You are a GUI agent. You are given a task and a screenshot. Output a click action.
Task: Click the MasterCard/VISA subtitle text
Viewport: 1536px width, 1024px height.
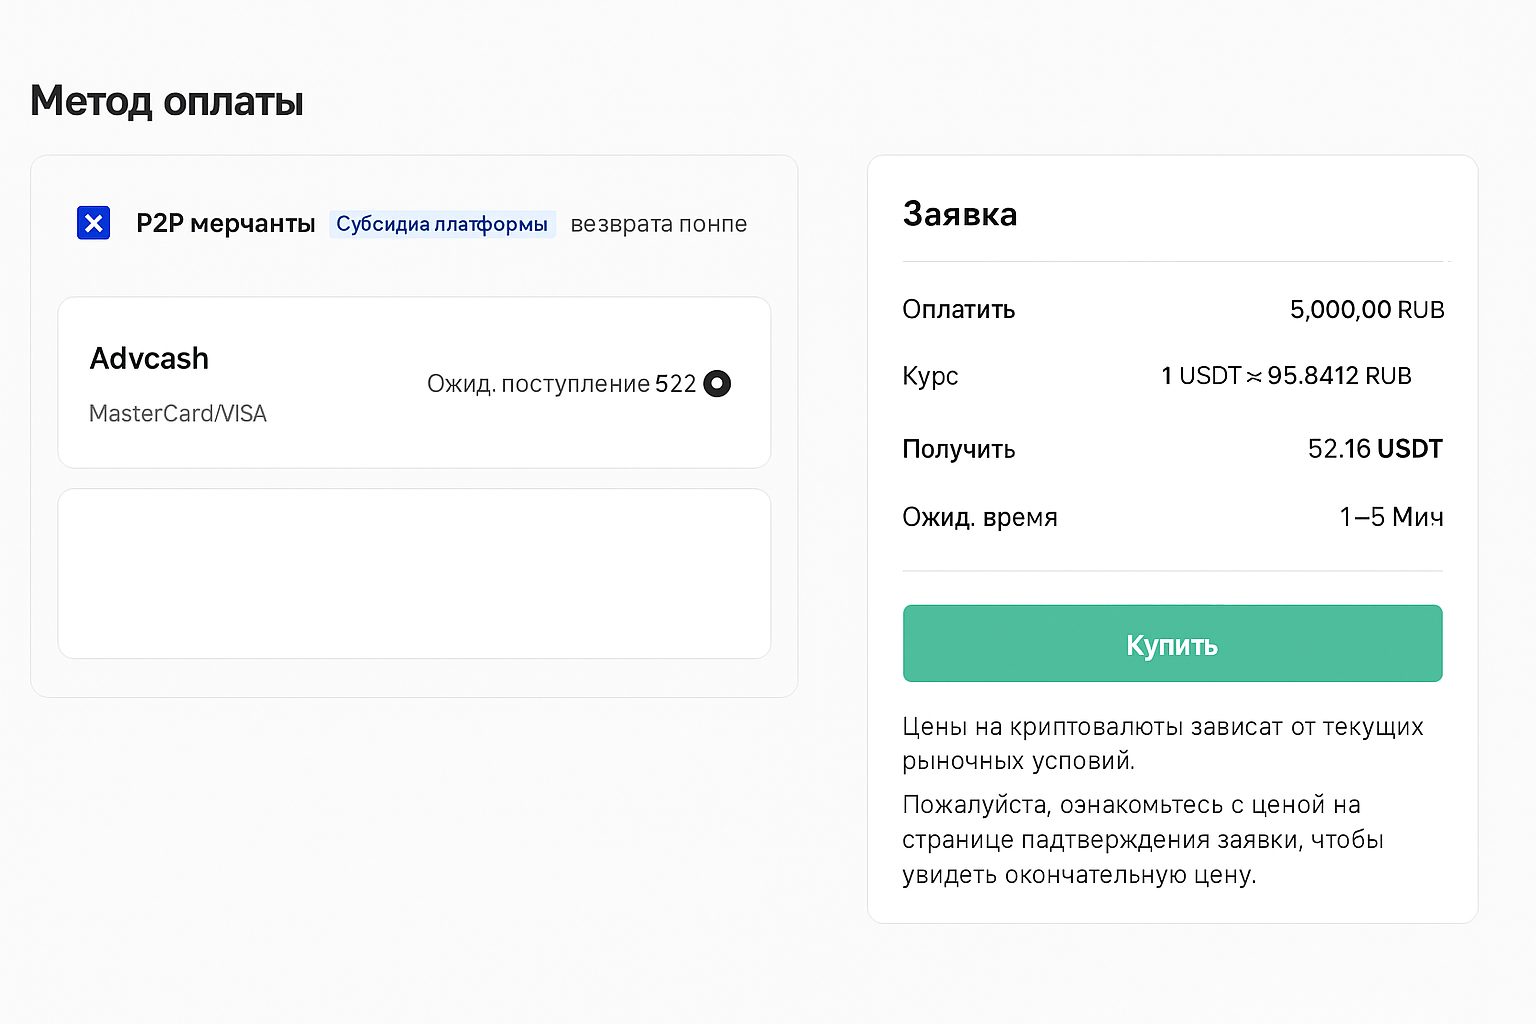click(x=178, y=414)
